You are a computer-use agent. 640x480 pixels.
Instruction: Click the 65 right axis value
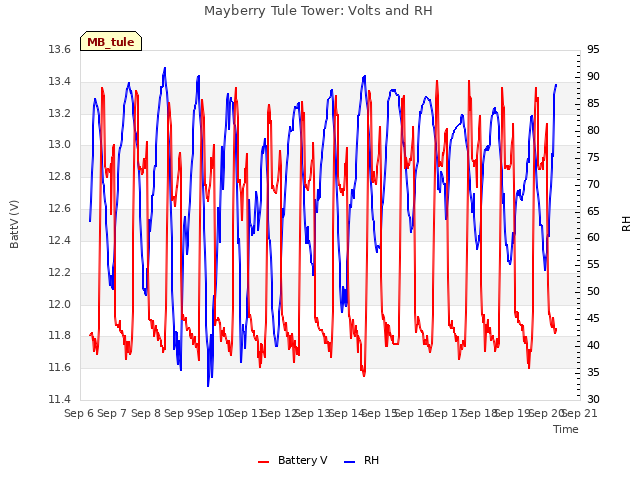tap(593, 211)
